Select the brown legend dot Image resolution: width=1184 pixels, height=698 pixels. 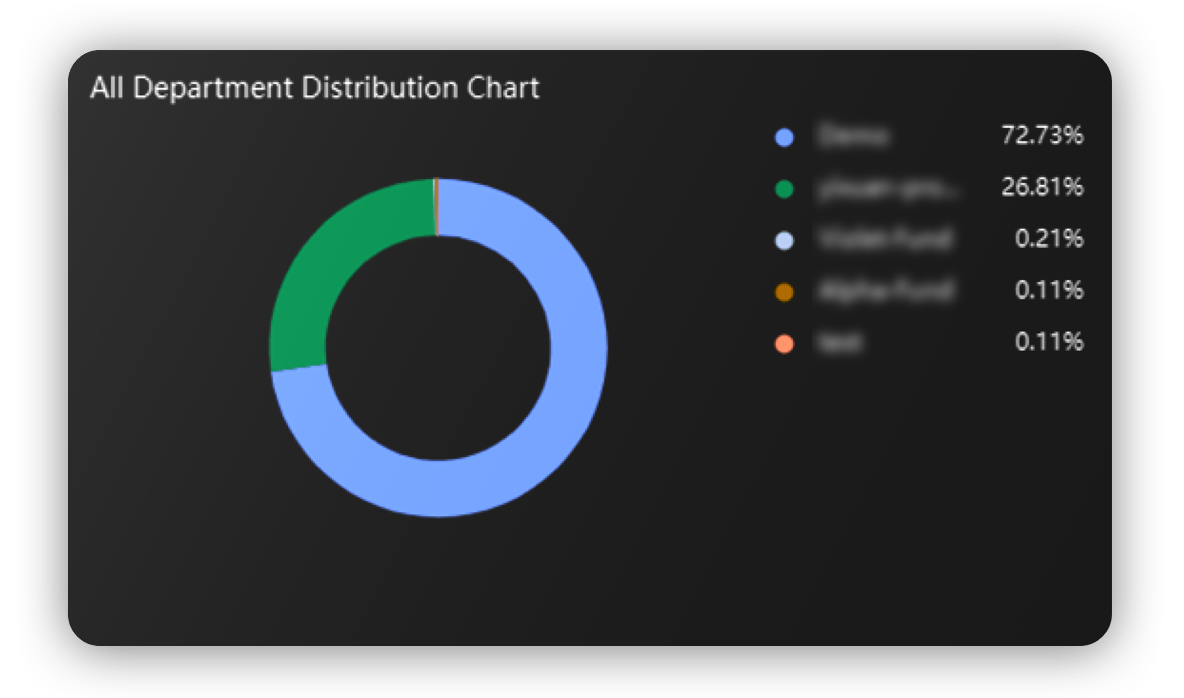pos(785,292)
